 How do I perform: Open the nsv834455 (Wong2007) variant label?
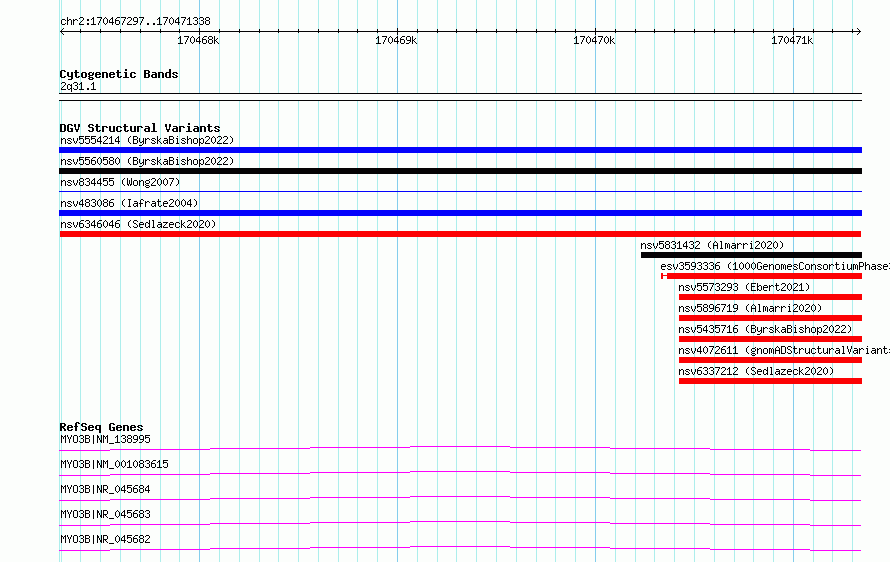[x=120, y=182]
